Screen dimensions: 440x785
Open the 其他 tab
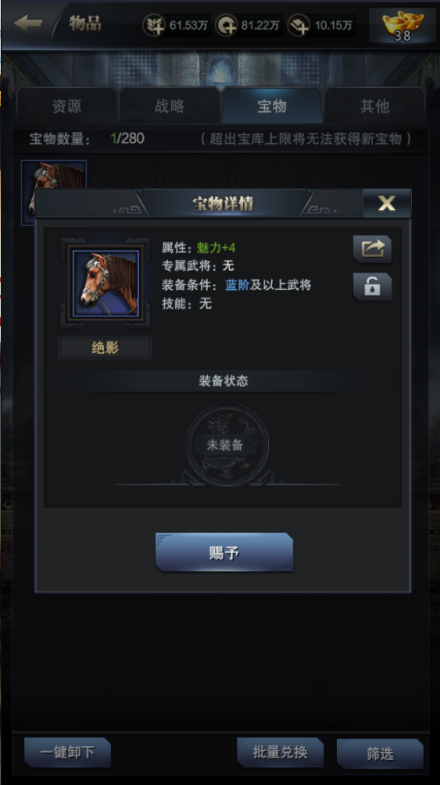pos(374,106)
